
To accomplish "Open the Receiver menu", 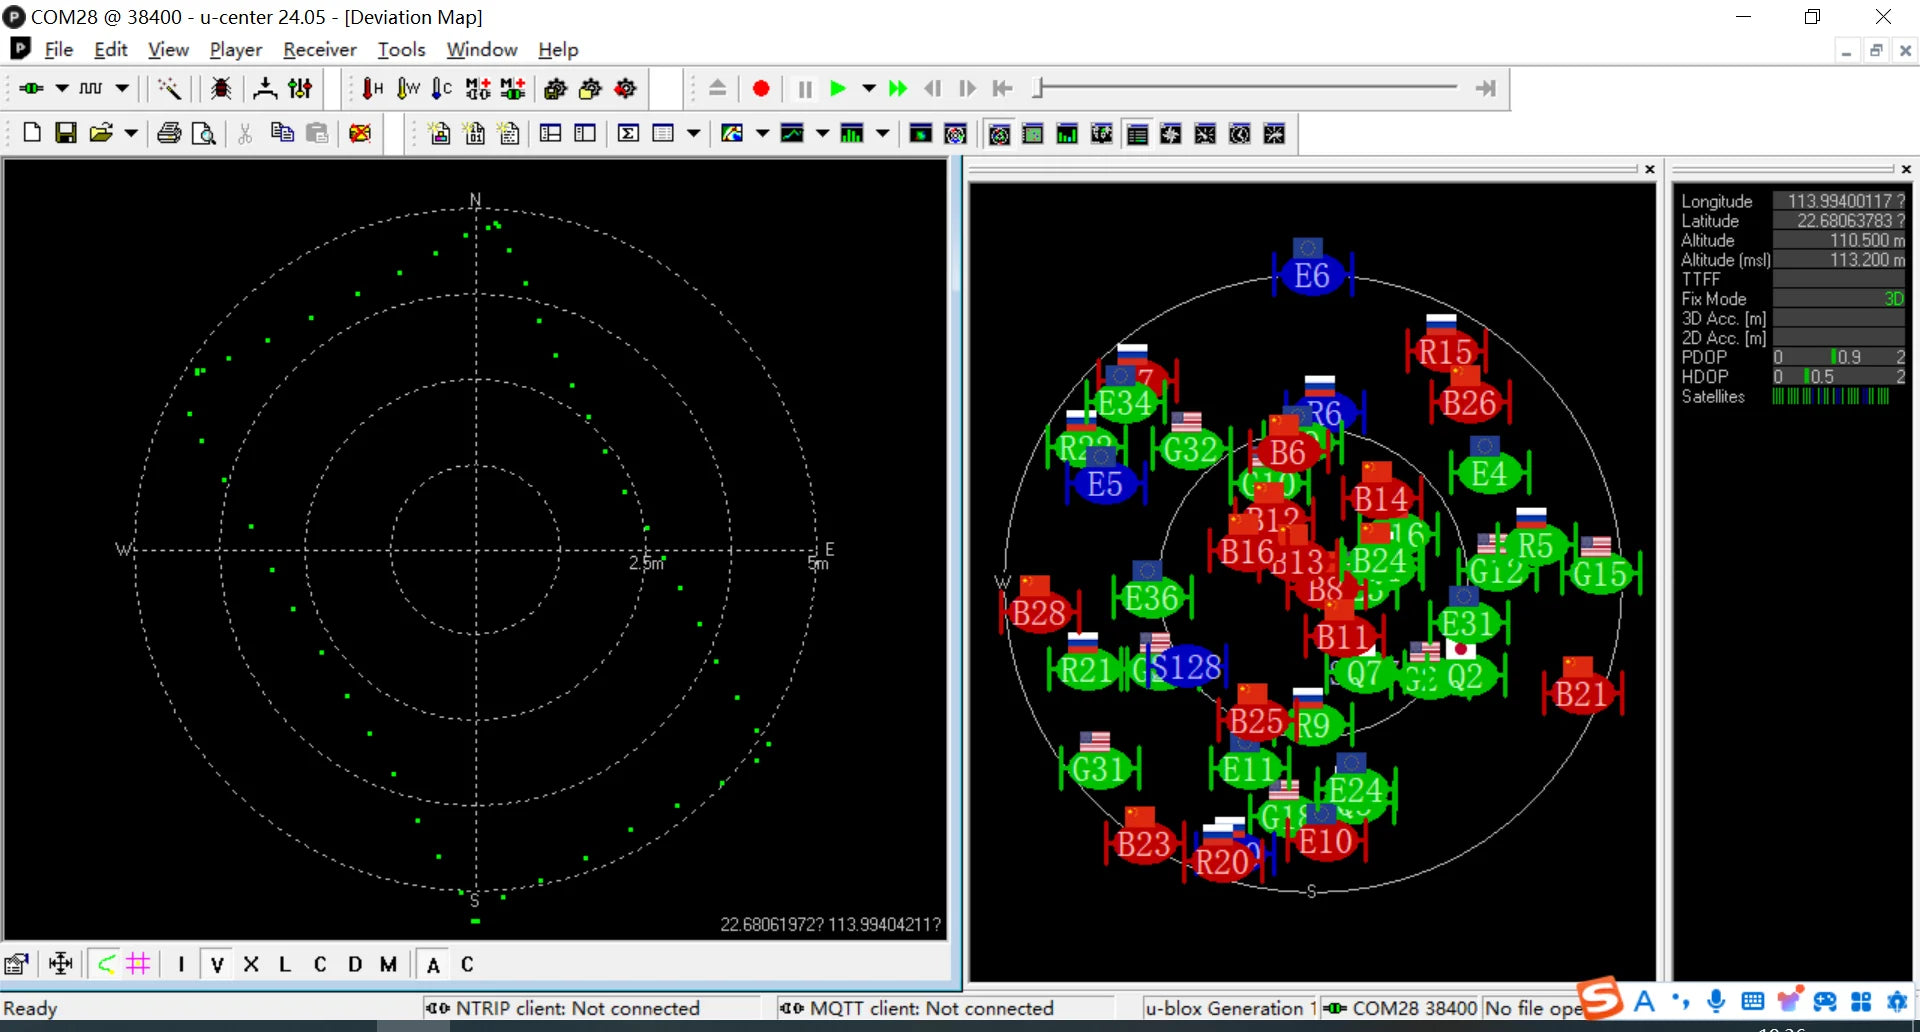I will tap(319, 49).
